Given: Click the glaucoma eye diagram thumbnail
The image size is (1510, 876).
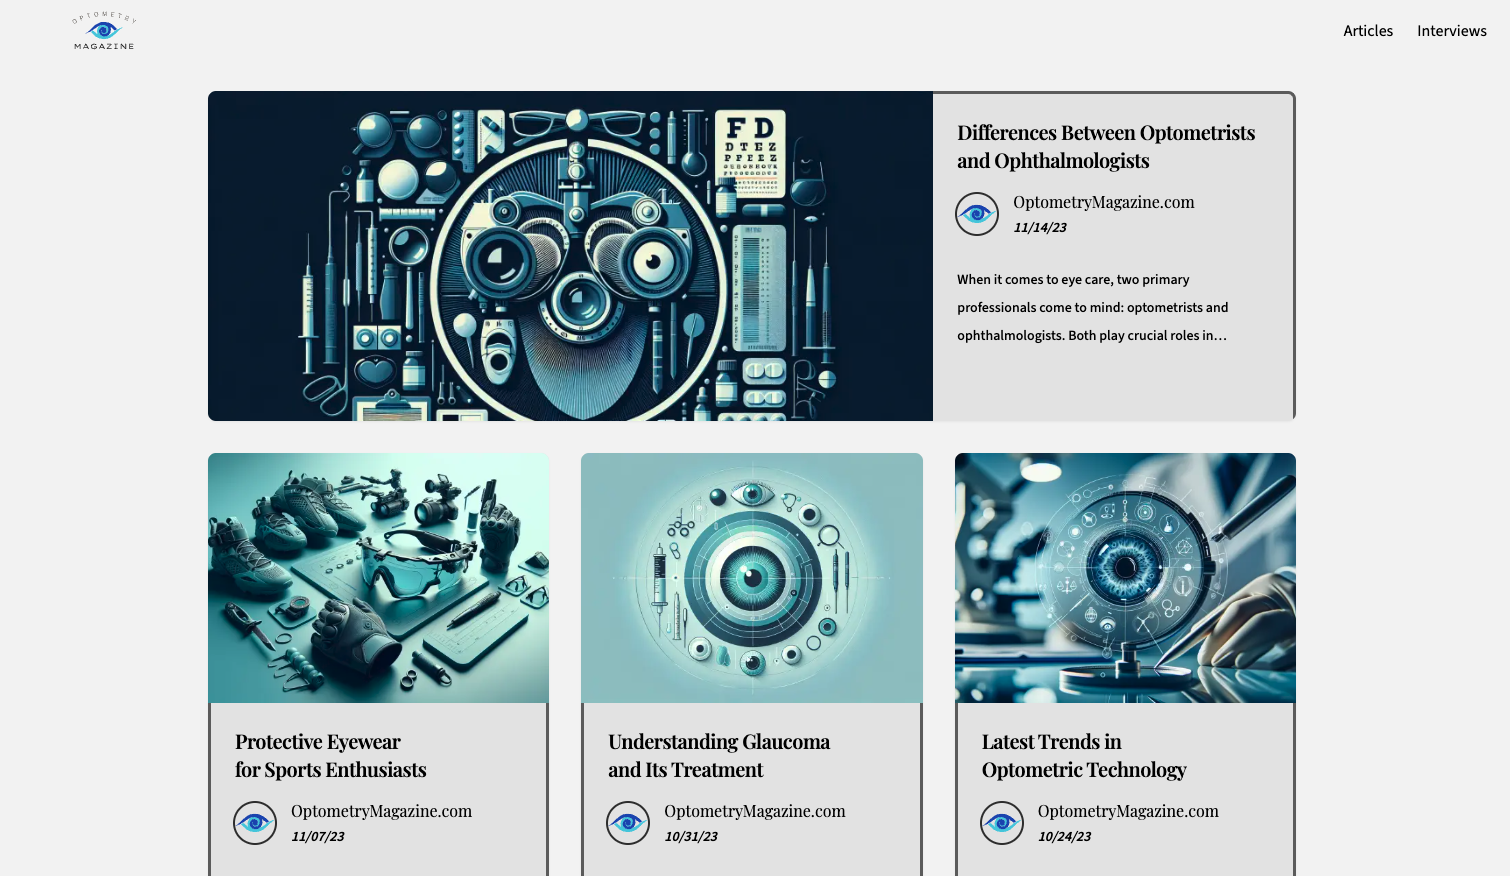Looking at the screenshot, I should (x=751, y=578).
